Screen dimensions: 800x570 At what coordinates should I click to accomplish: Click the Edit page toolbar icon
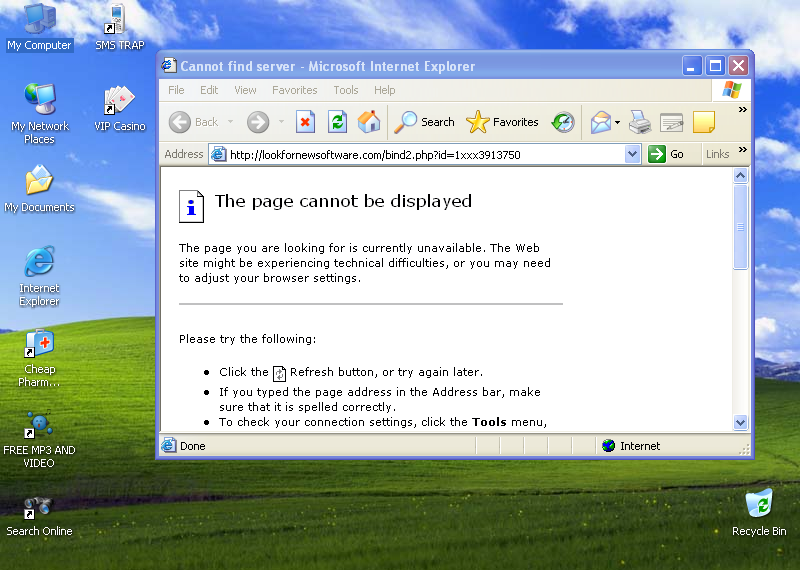coord(671,122)
